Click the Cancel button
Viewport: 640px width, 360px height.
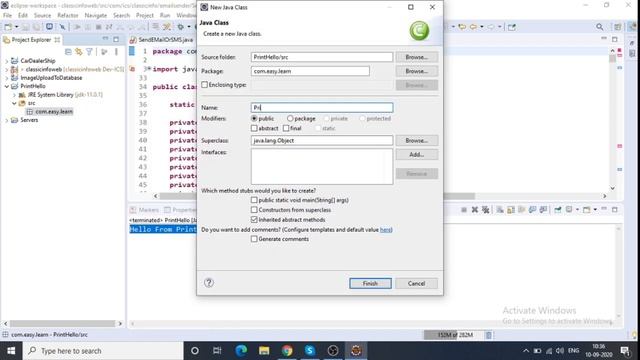click(416, 283)
